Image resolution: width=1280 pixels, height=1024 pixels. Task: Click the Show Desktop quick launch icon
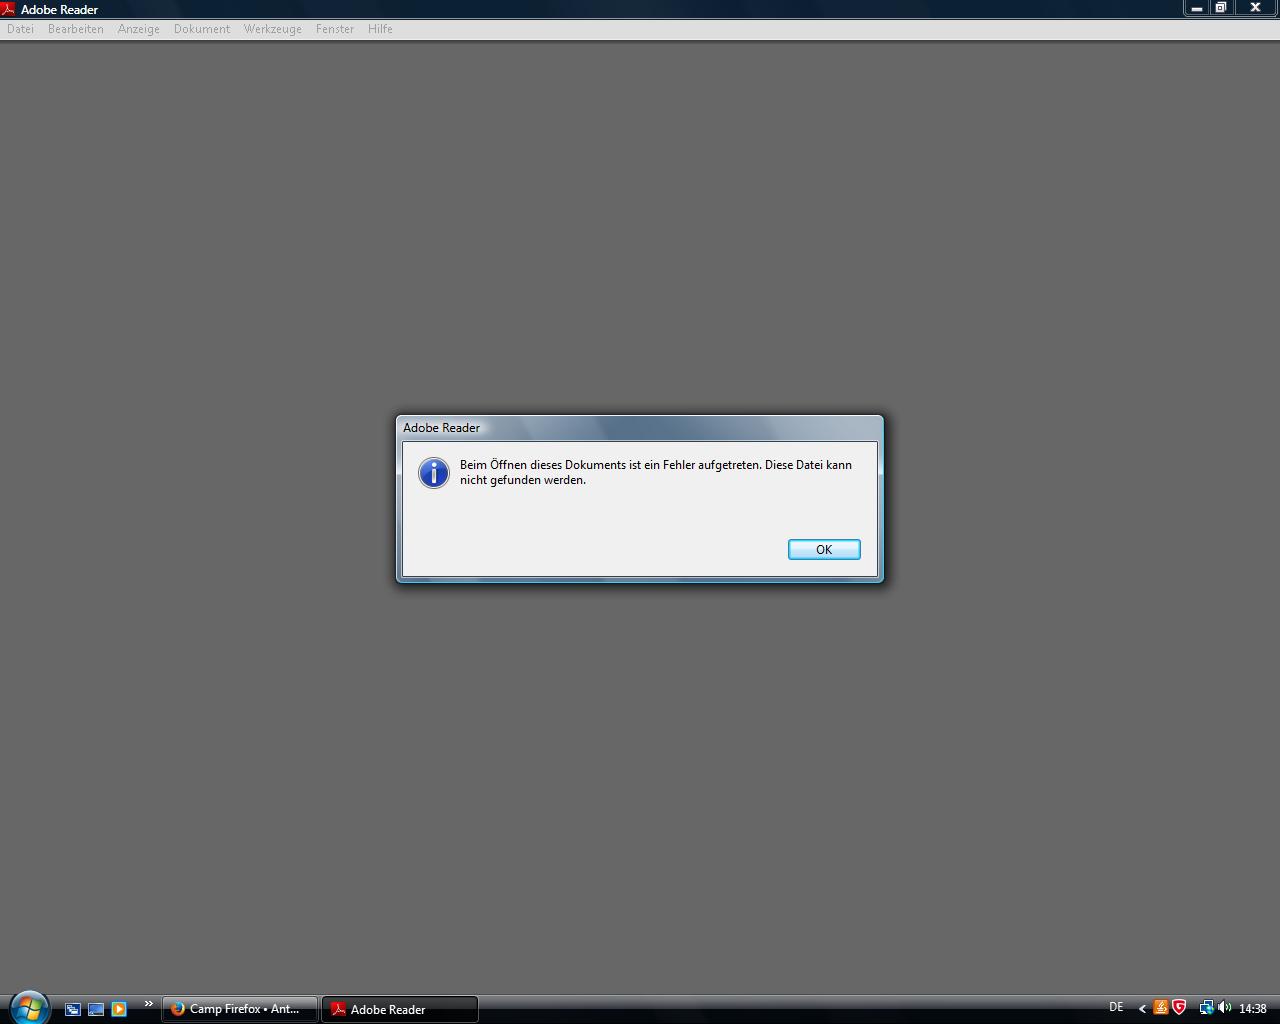(x=96, y=1009)
